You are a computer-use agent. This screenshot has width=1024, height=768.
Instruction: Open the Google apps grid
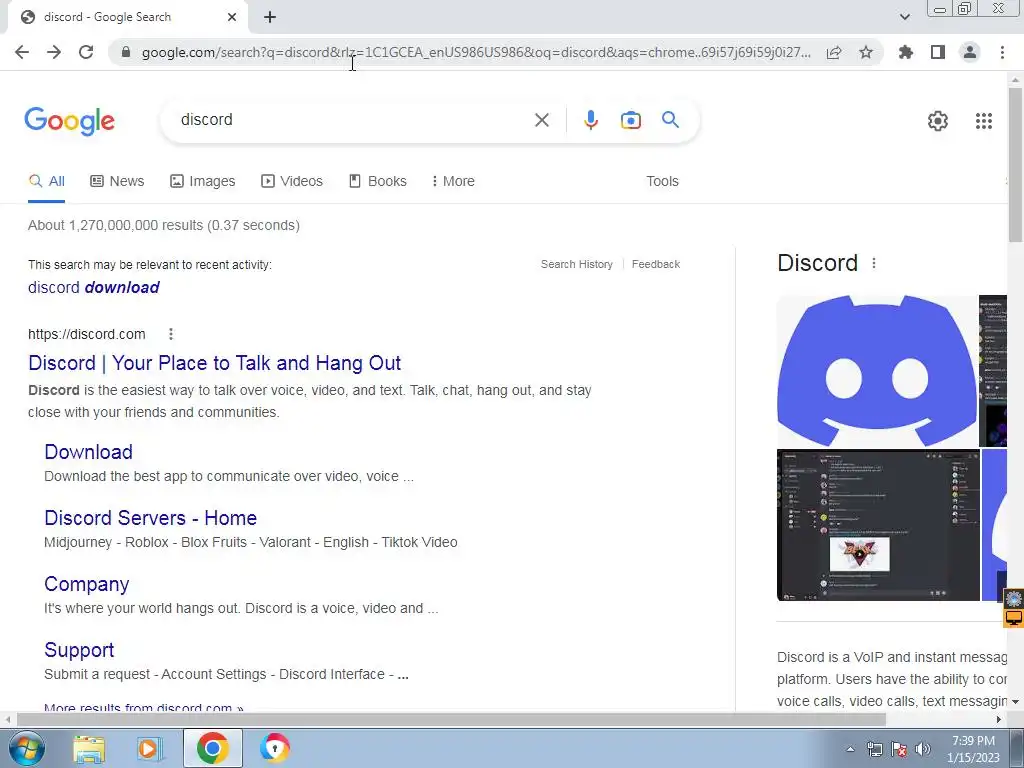(x=984, y=121)
